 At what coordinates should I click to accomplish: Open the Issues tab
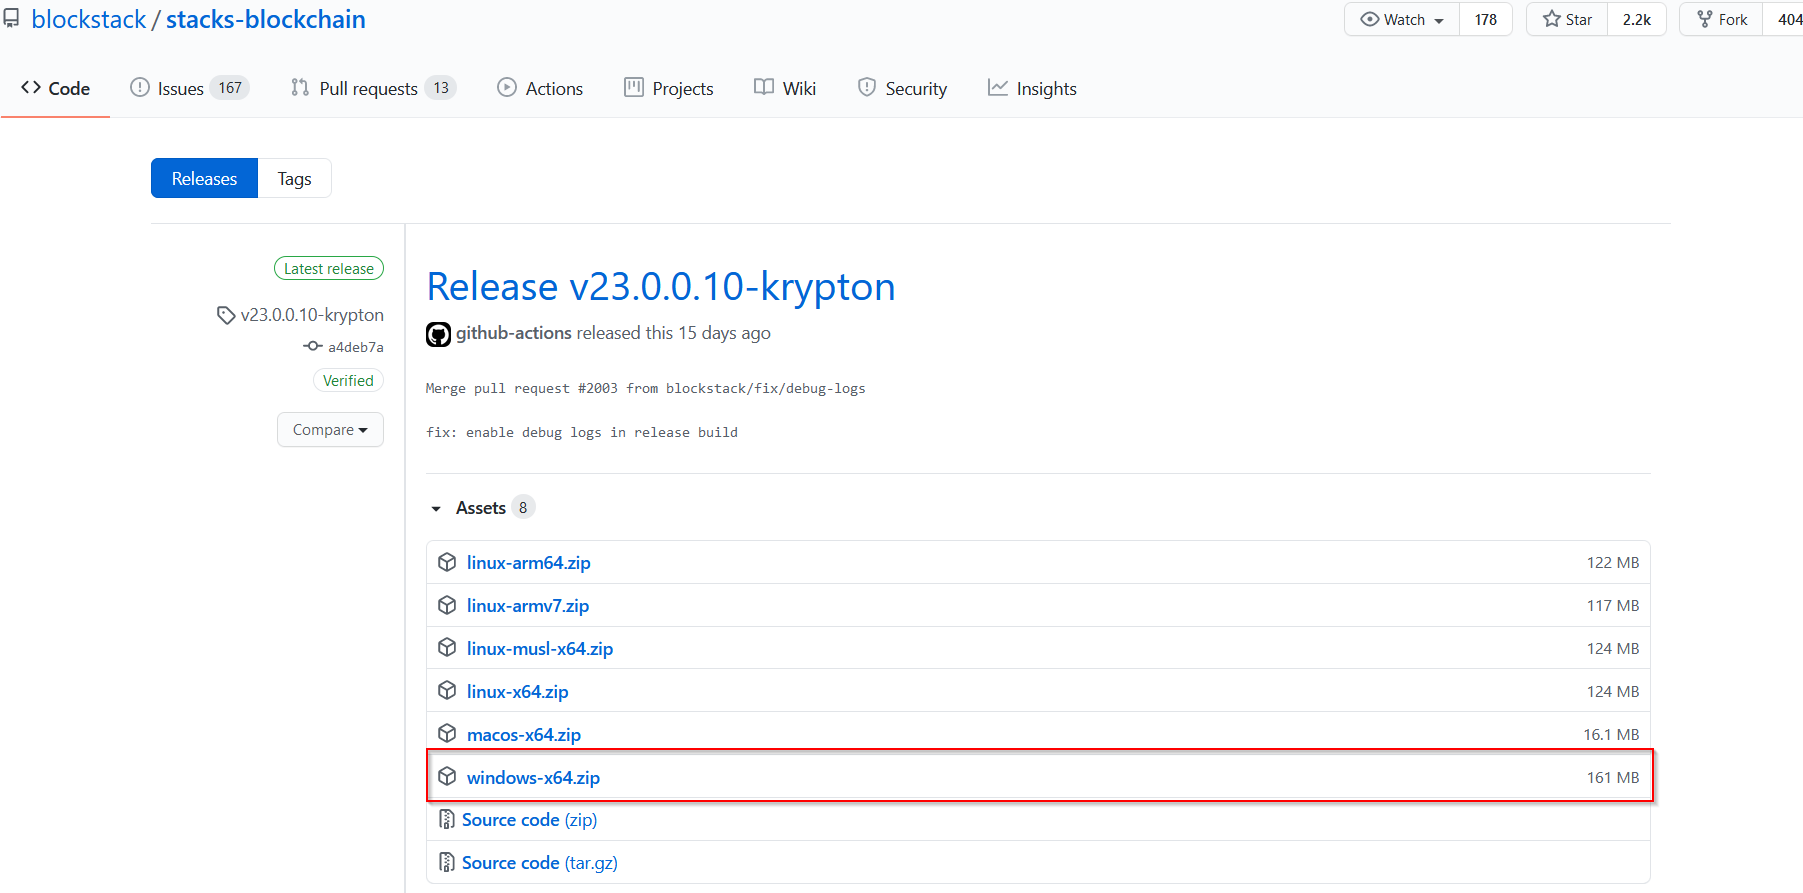(x=189, y=88)
